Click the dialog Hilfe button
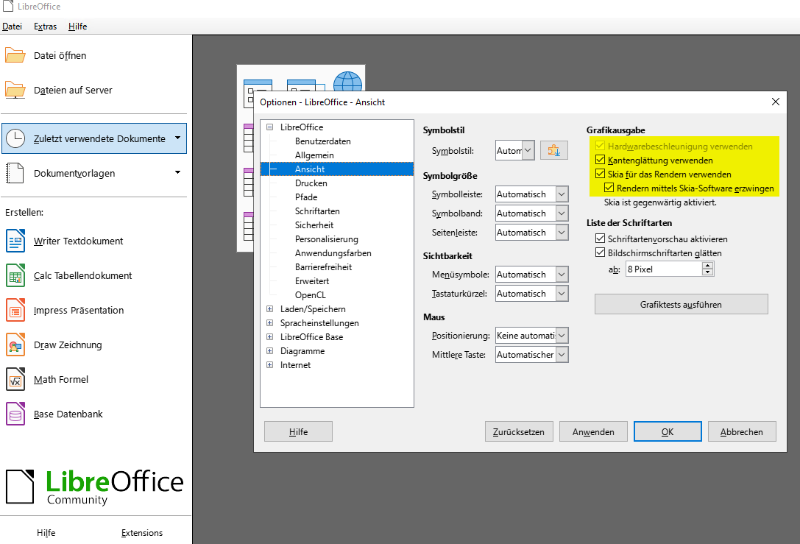 [x=298, y=432]
